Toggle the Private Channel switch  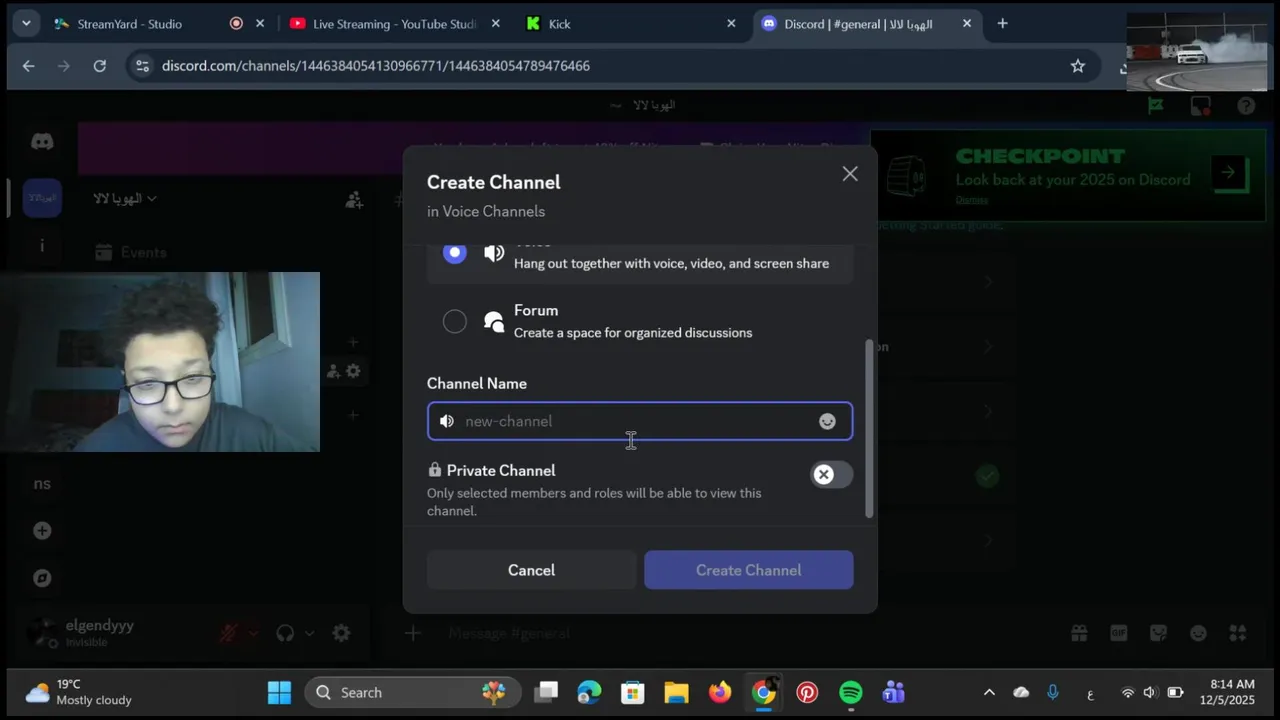click(x=832, y=475)
